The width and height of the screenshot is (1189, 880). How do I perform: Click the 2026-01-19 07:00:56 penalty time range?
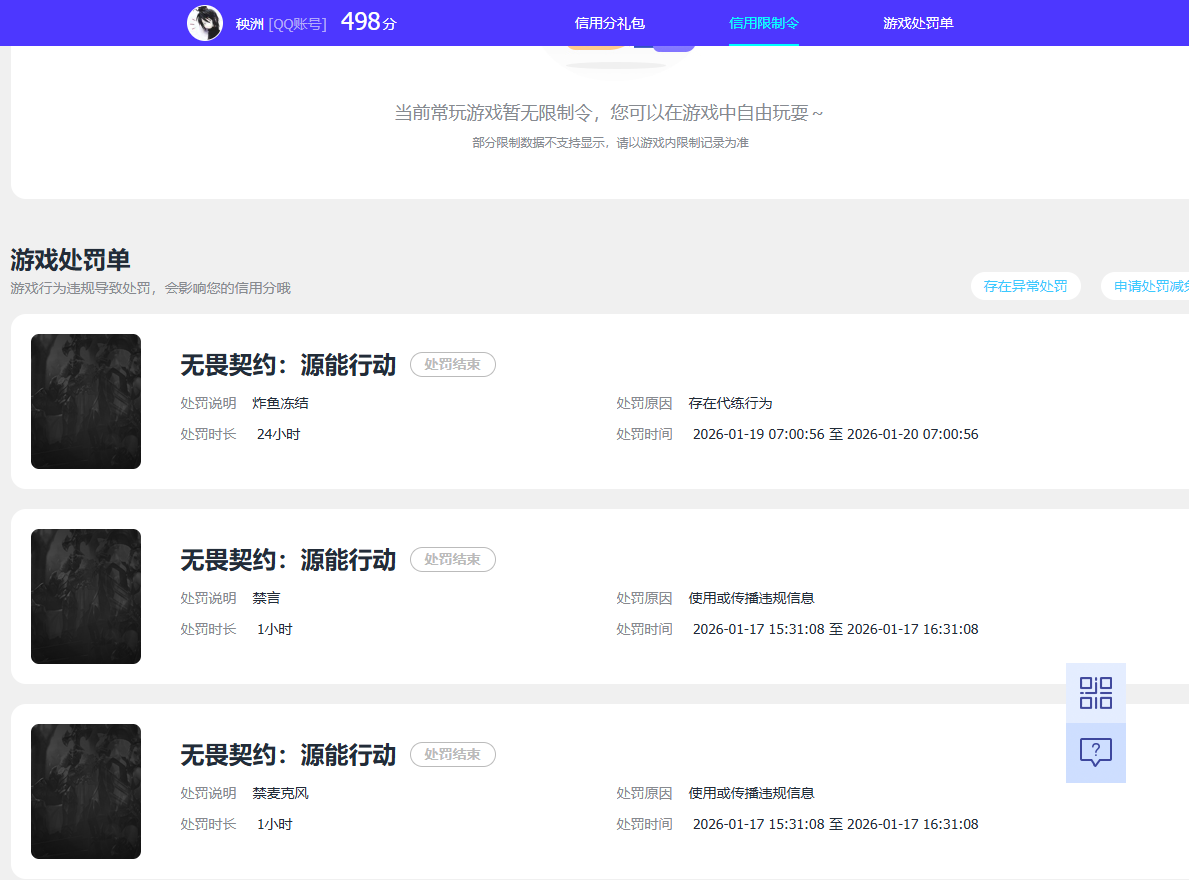click(836, 434)
